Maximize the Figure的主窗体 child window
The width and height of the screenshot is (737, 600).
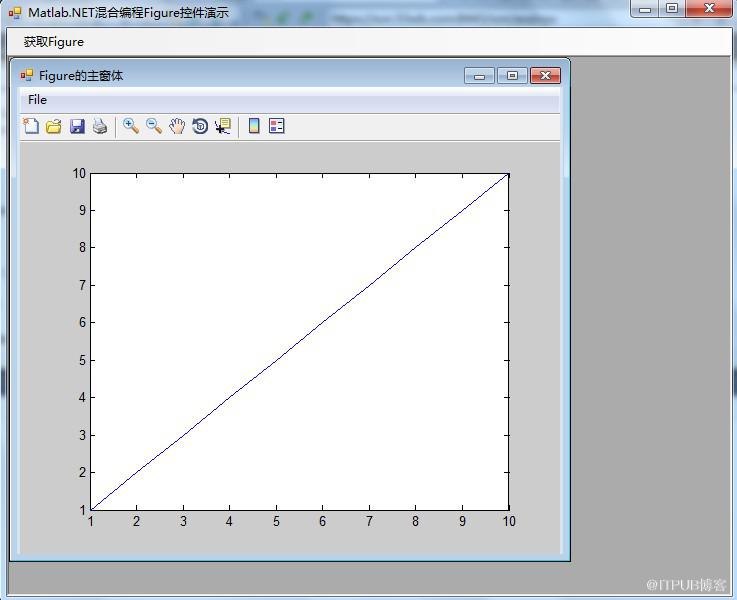512,76
